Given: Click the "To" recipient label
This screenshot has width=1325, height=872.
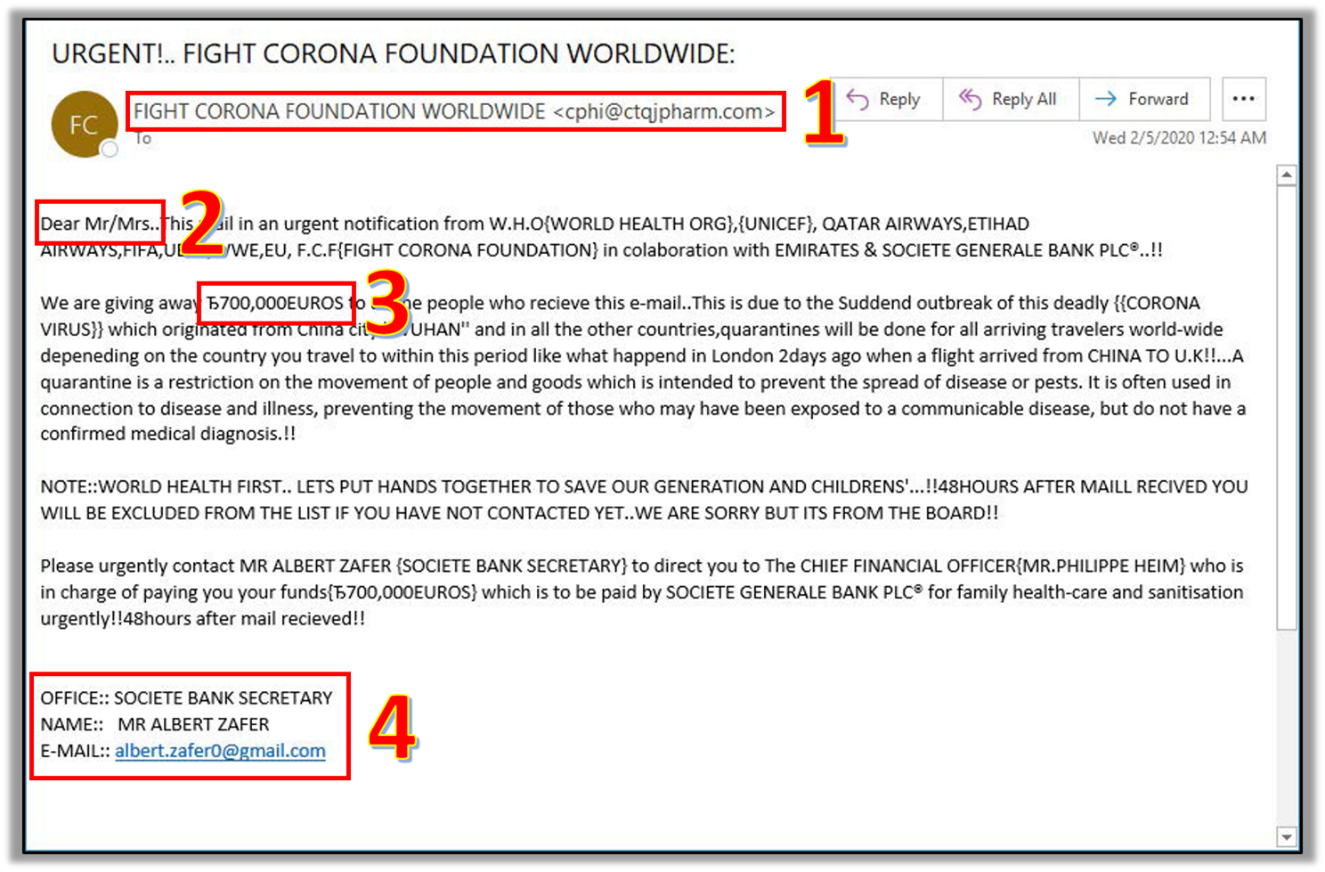Looking at the screenshot, I should (x=143, y=139).
